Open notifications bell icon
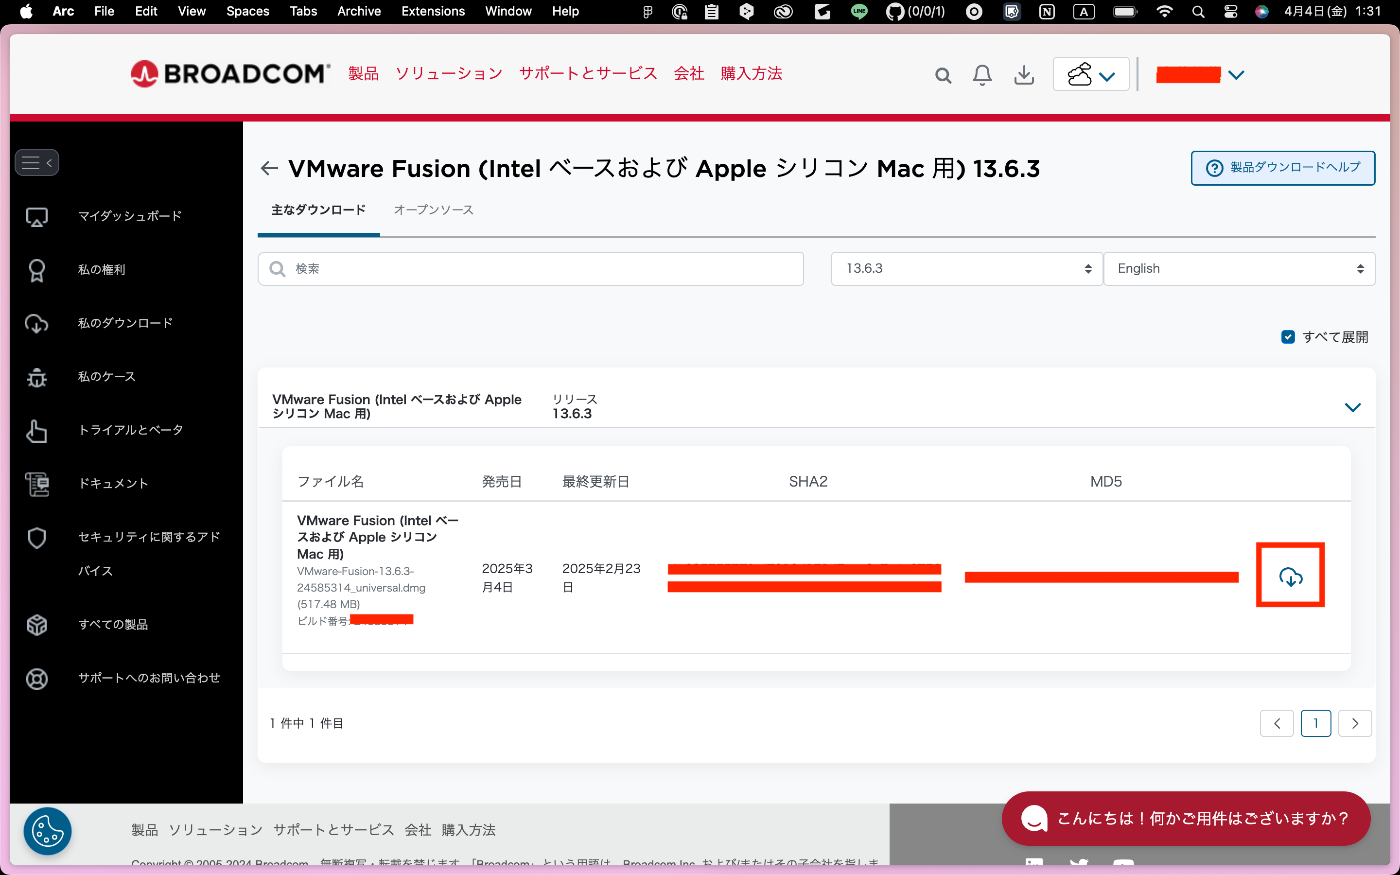This screenshot has height=875, width=1400. click(983, 75)
